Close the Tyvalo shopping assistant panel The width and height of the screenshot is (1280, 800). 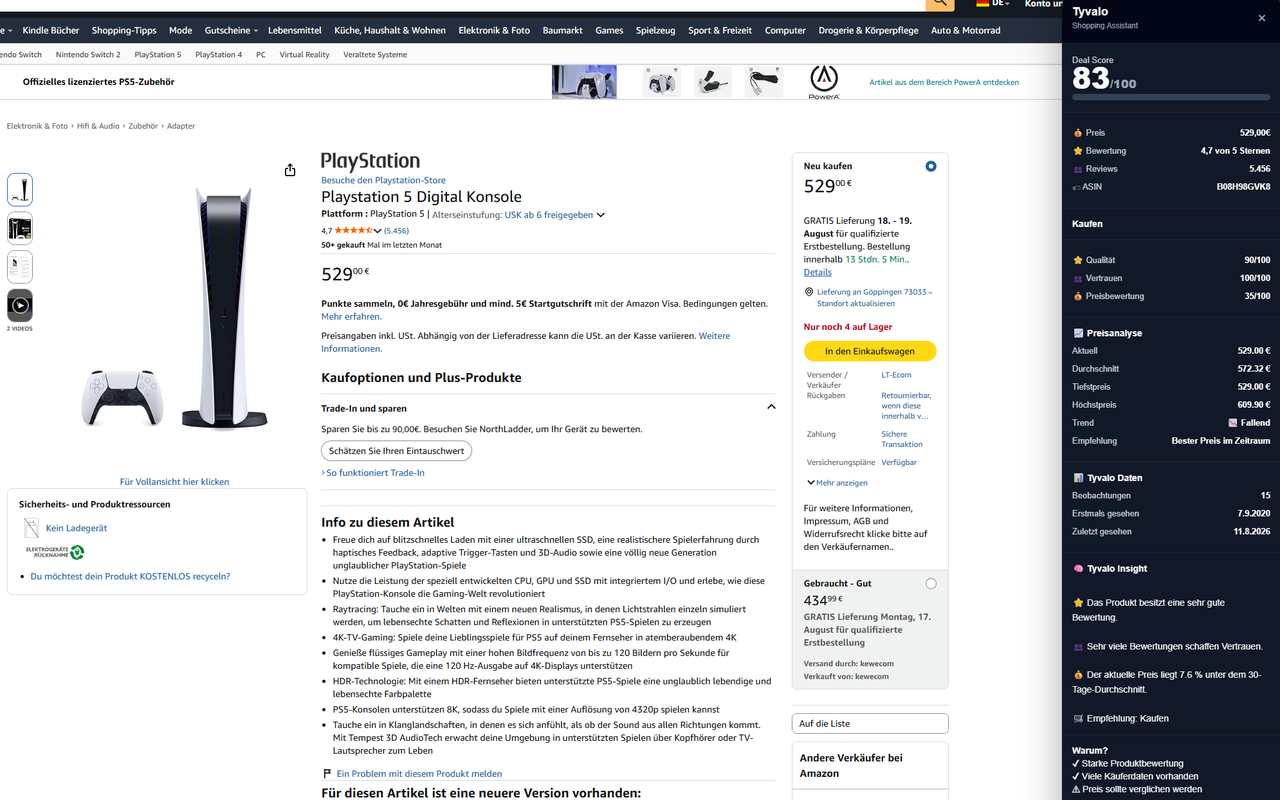coord(1261,18)
